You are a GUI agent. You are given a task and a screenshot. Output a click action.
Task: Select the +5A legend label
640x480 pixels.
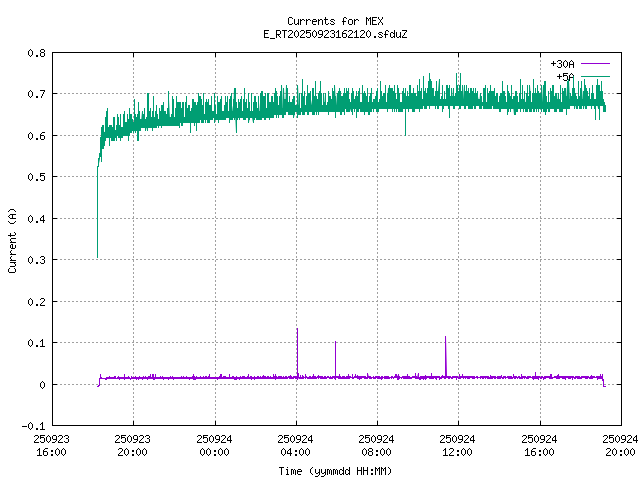pyautogui.click(x=565, y=76)
